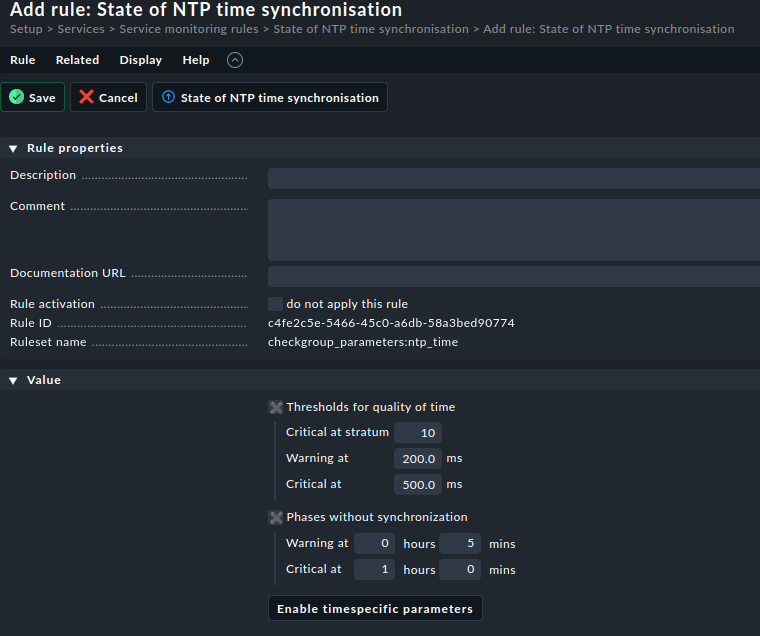The width and height of the screenshot is (760, 636).
Task: Collapse the Rule properties section
Action: [x=13, y=148]
